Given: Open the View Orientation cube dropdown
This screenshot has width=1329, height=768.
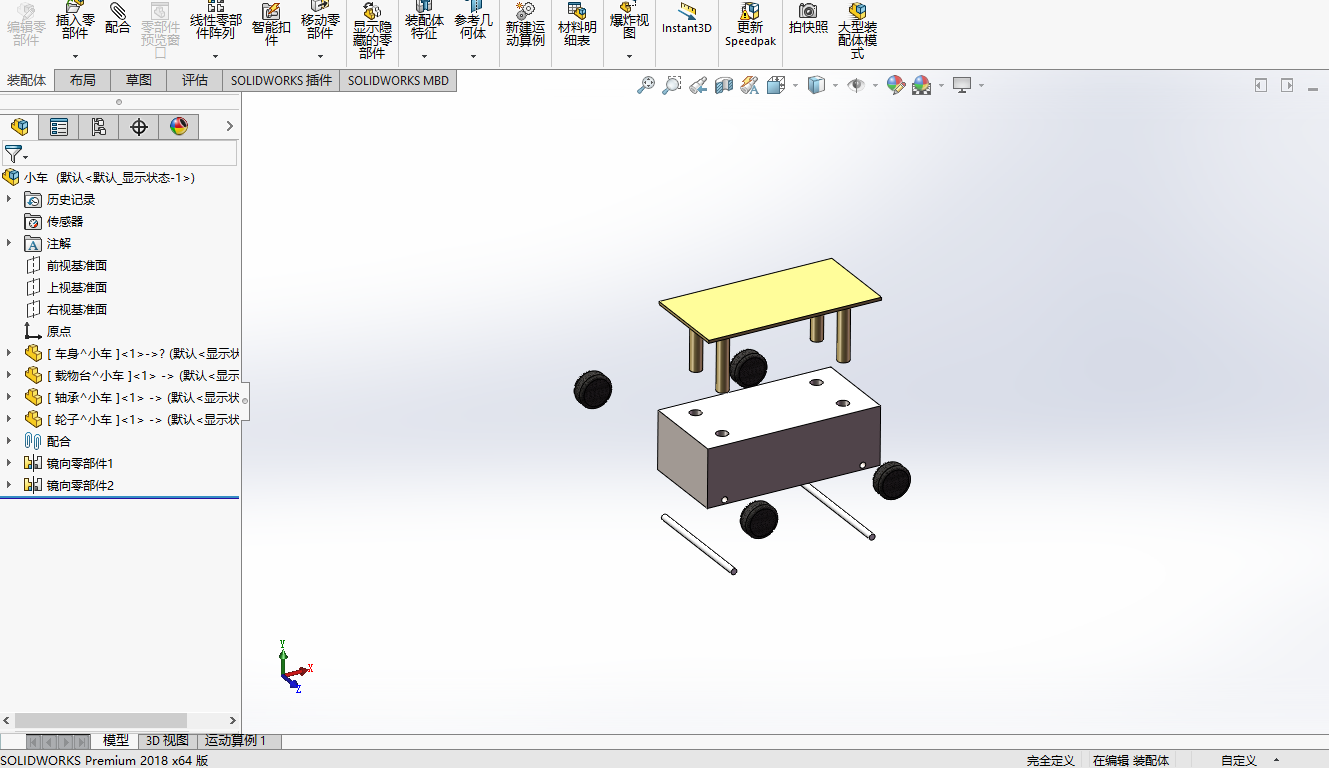Looking at the screenshot, I should click(796, 86).
